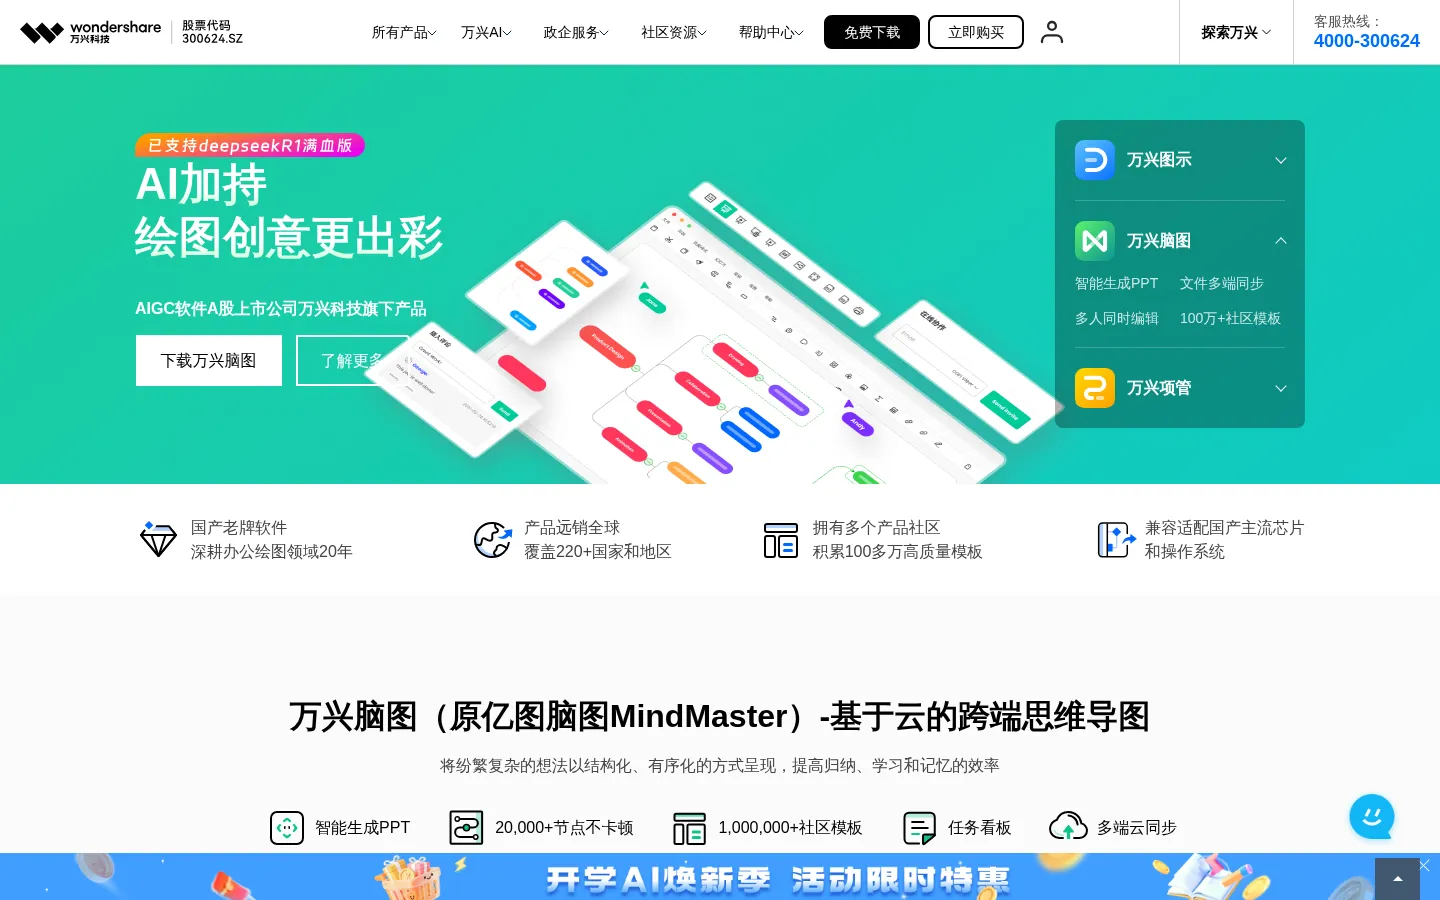This screenshot has width=1440, height=900.
Task: Click the 万兴图示 product name
Action: [1159, 160]
